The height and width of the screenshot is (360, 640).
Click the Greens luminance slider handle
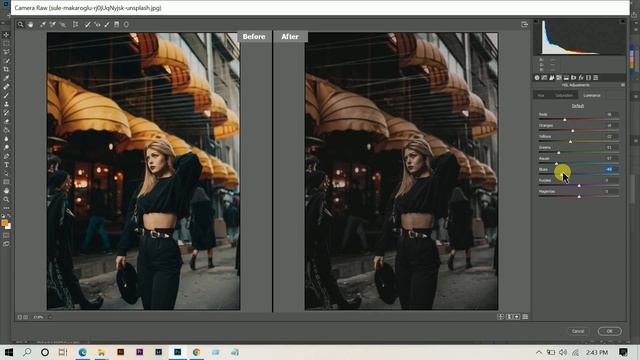pos(558,153)
